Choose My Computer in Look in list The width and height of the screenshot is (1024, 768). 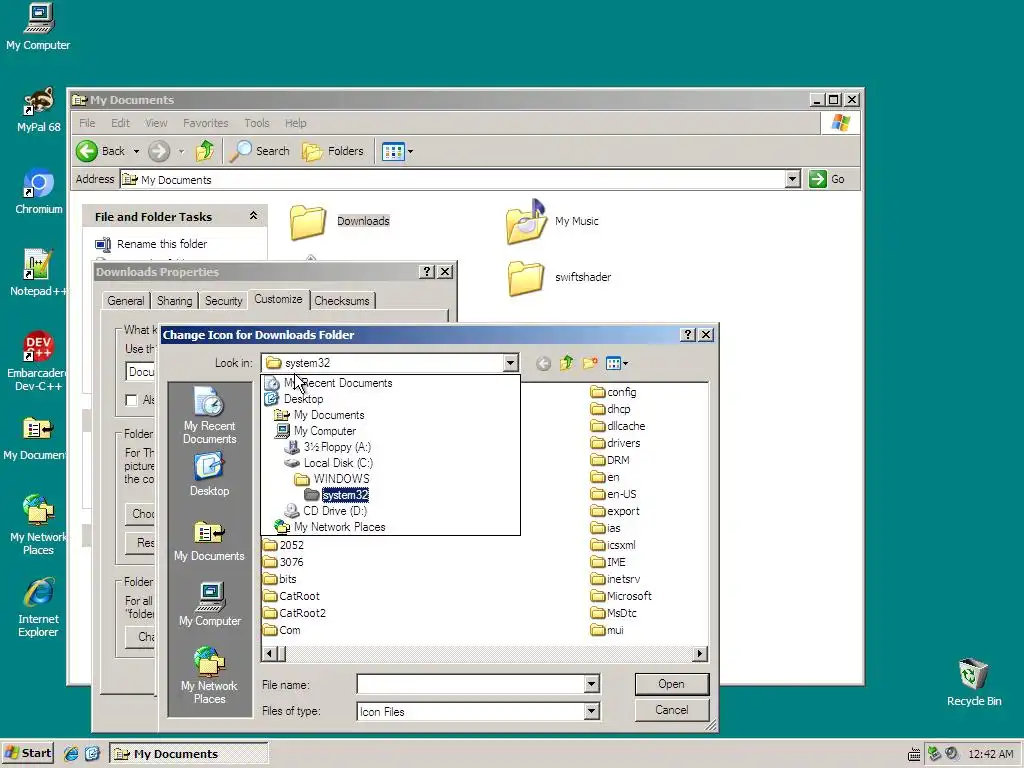[315, 431]
